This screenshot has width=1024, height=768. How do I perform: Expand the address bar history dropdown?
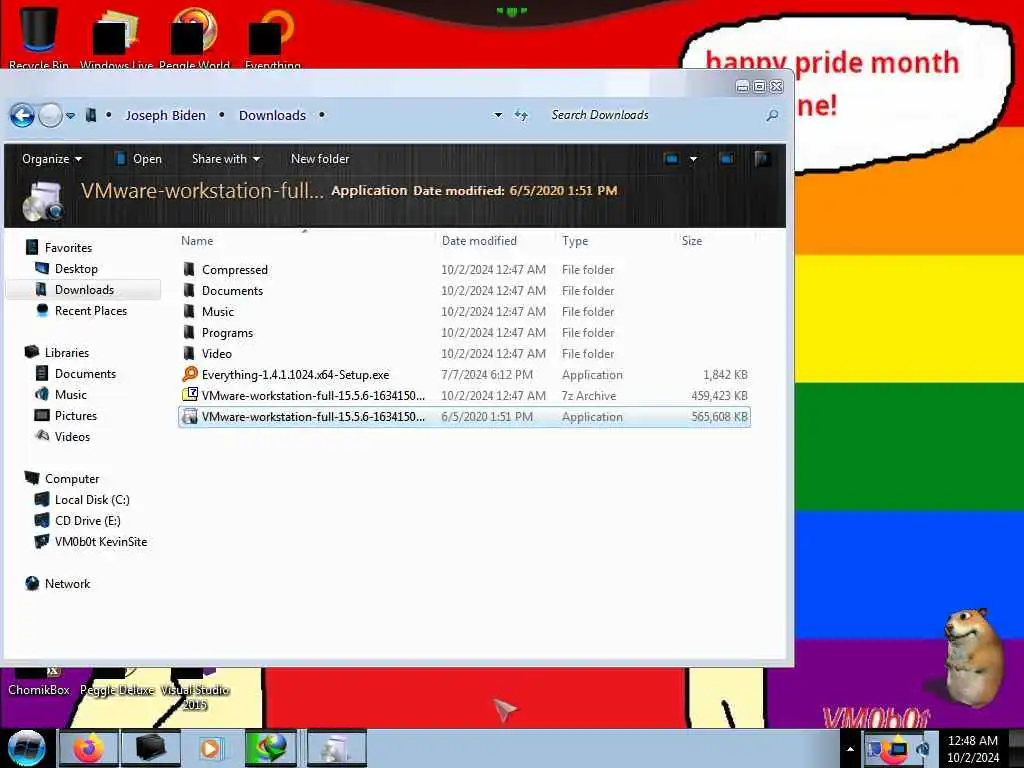coord(498,115)
